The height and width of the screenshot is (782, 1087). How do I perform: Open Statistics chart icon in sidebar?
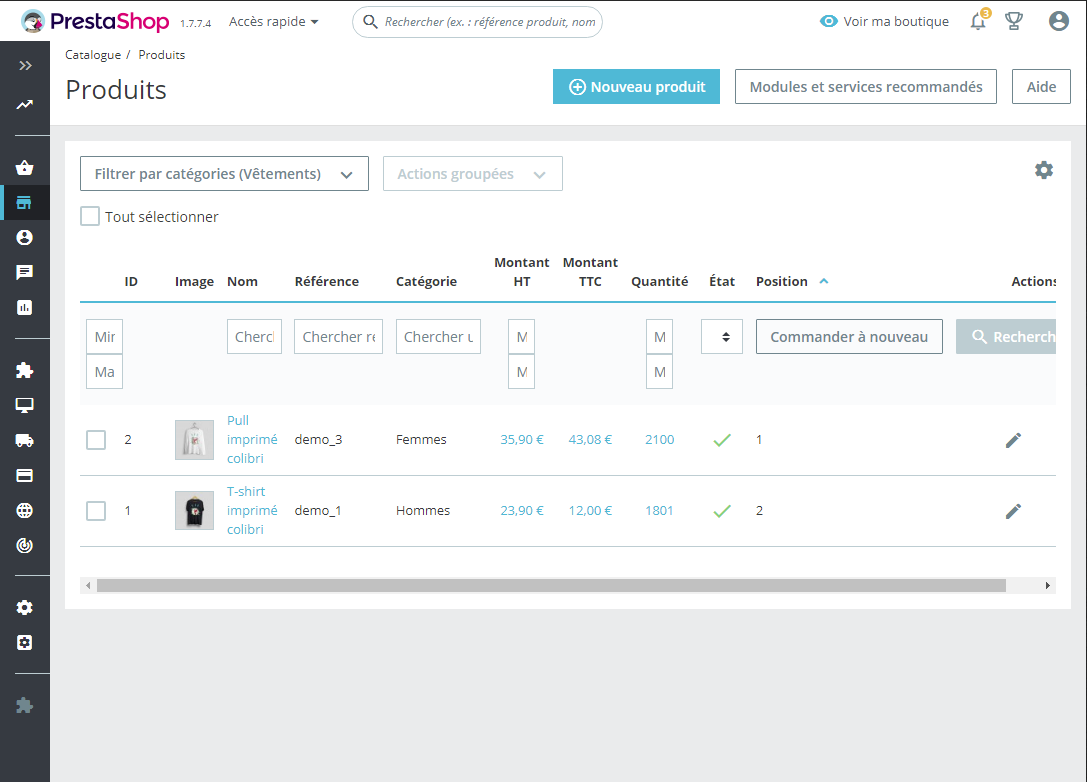(24, 307)
